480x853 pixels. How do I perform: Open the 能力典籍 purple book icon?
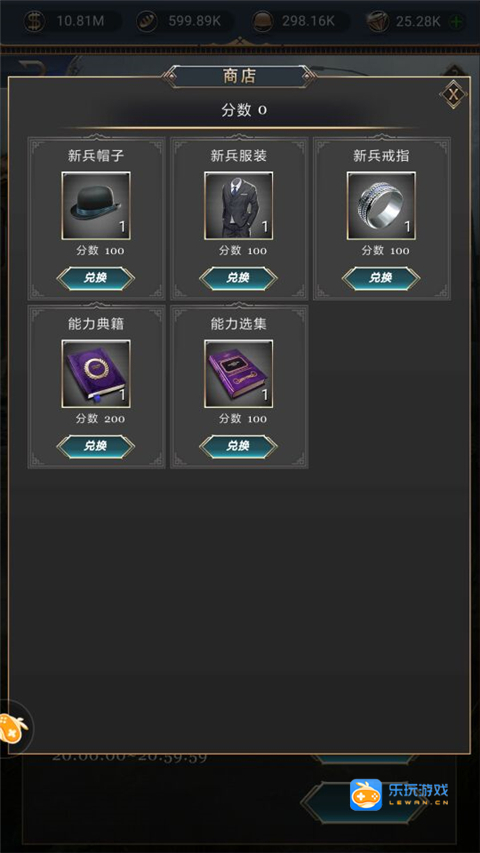tap(96, 374)
